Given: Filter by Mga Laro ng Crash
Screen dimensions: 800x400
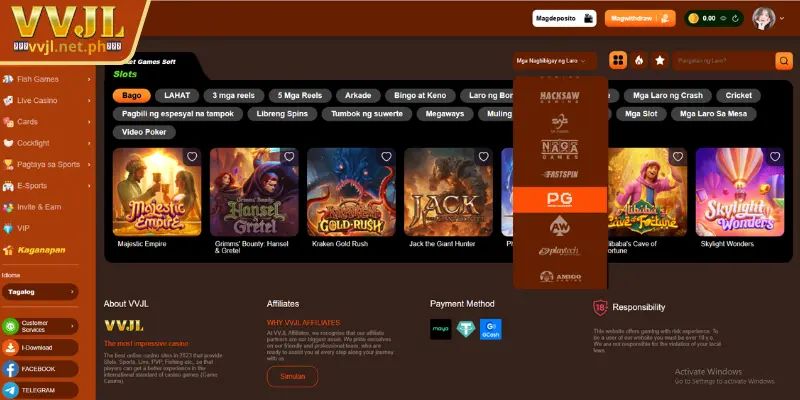Looking at the screenshot, I should [668, 95].
